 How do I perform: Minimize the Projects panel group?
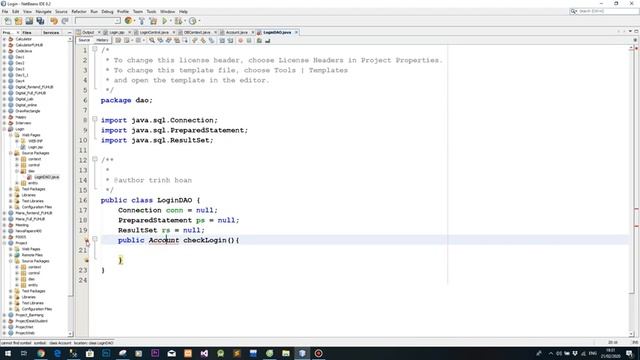69,32
